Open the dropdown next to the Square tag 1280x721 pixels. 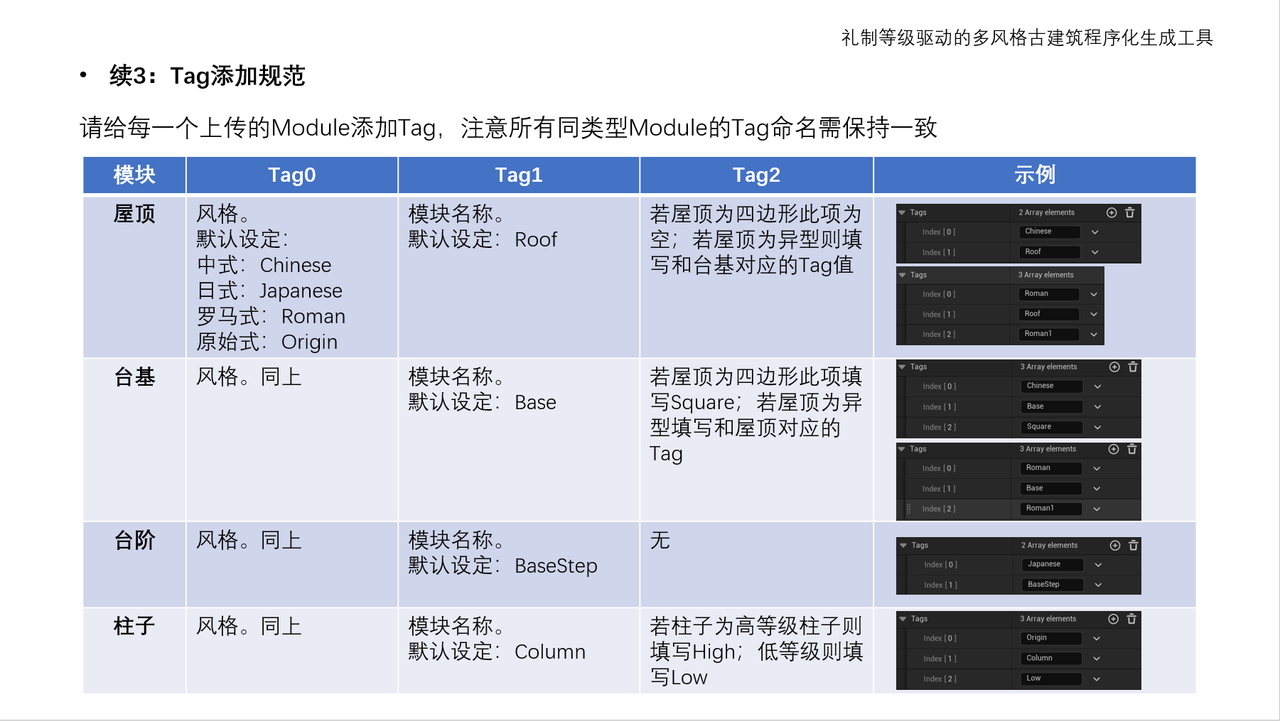[1097, 427]
